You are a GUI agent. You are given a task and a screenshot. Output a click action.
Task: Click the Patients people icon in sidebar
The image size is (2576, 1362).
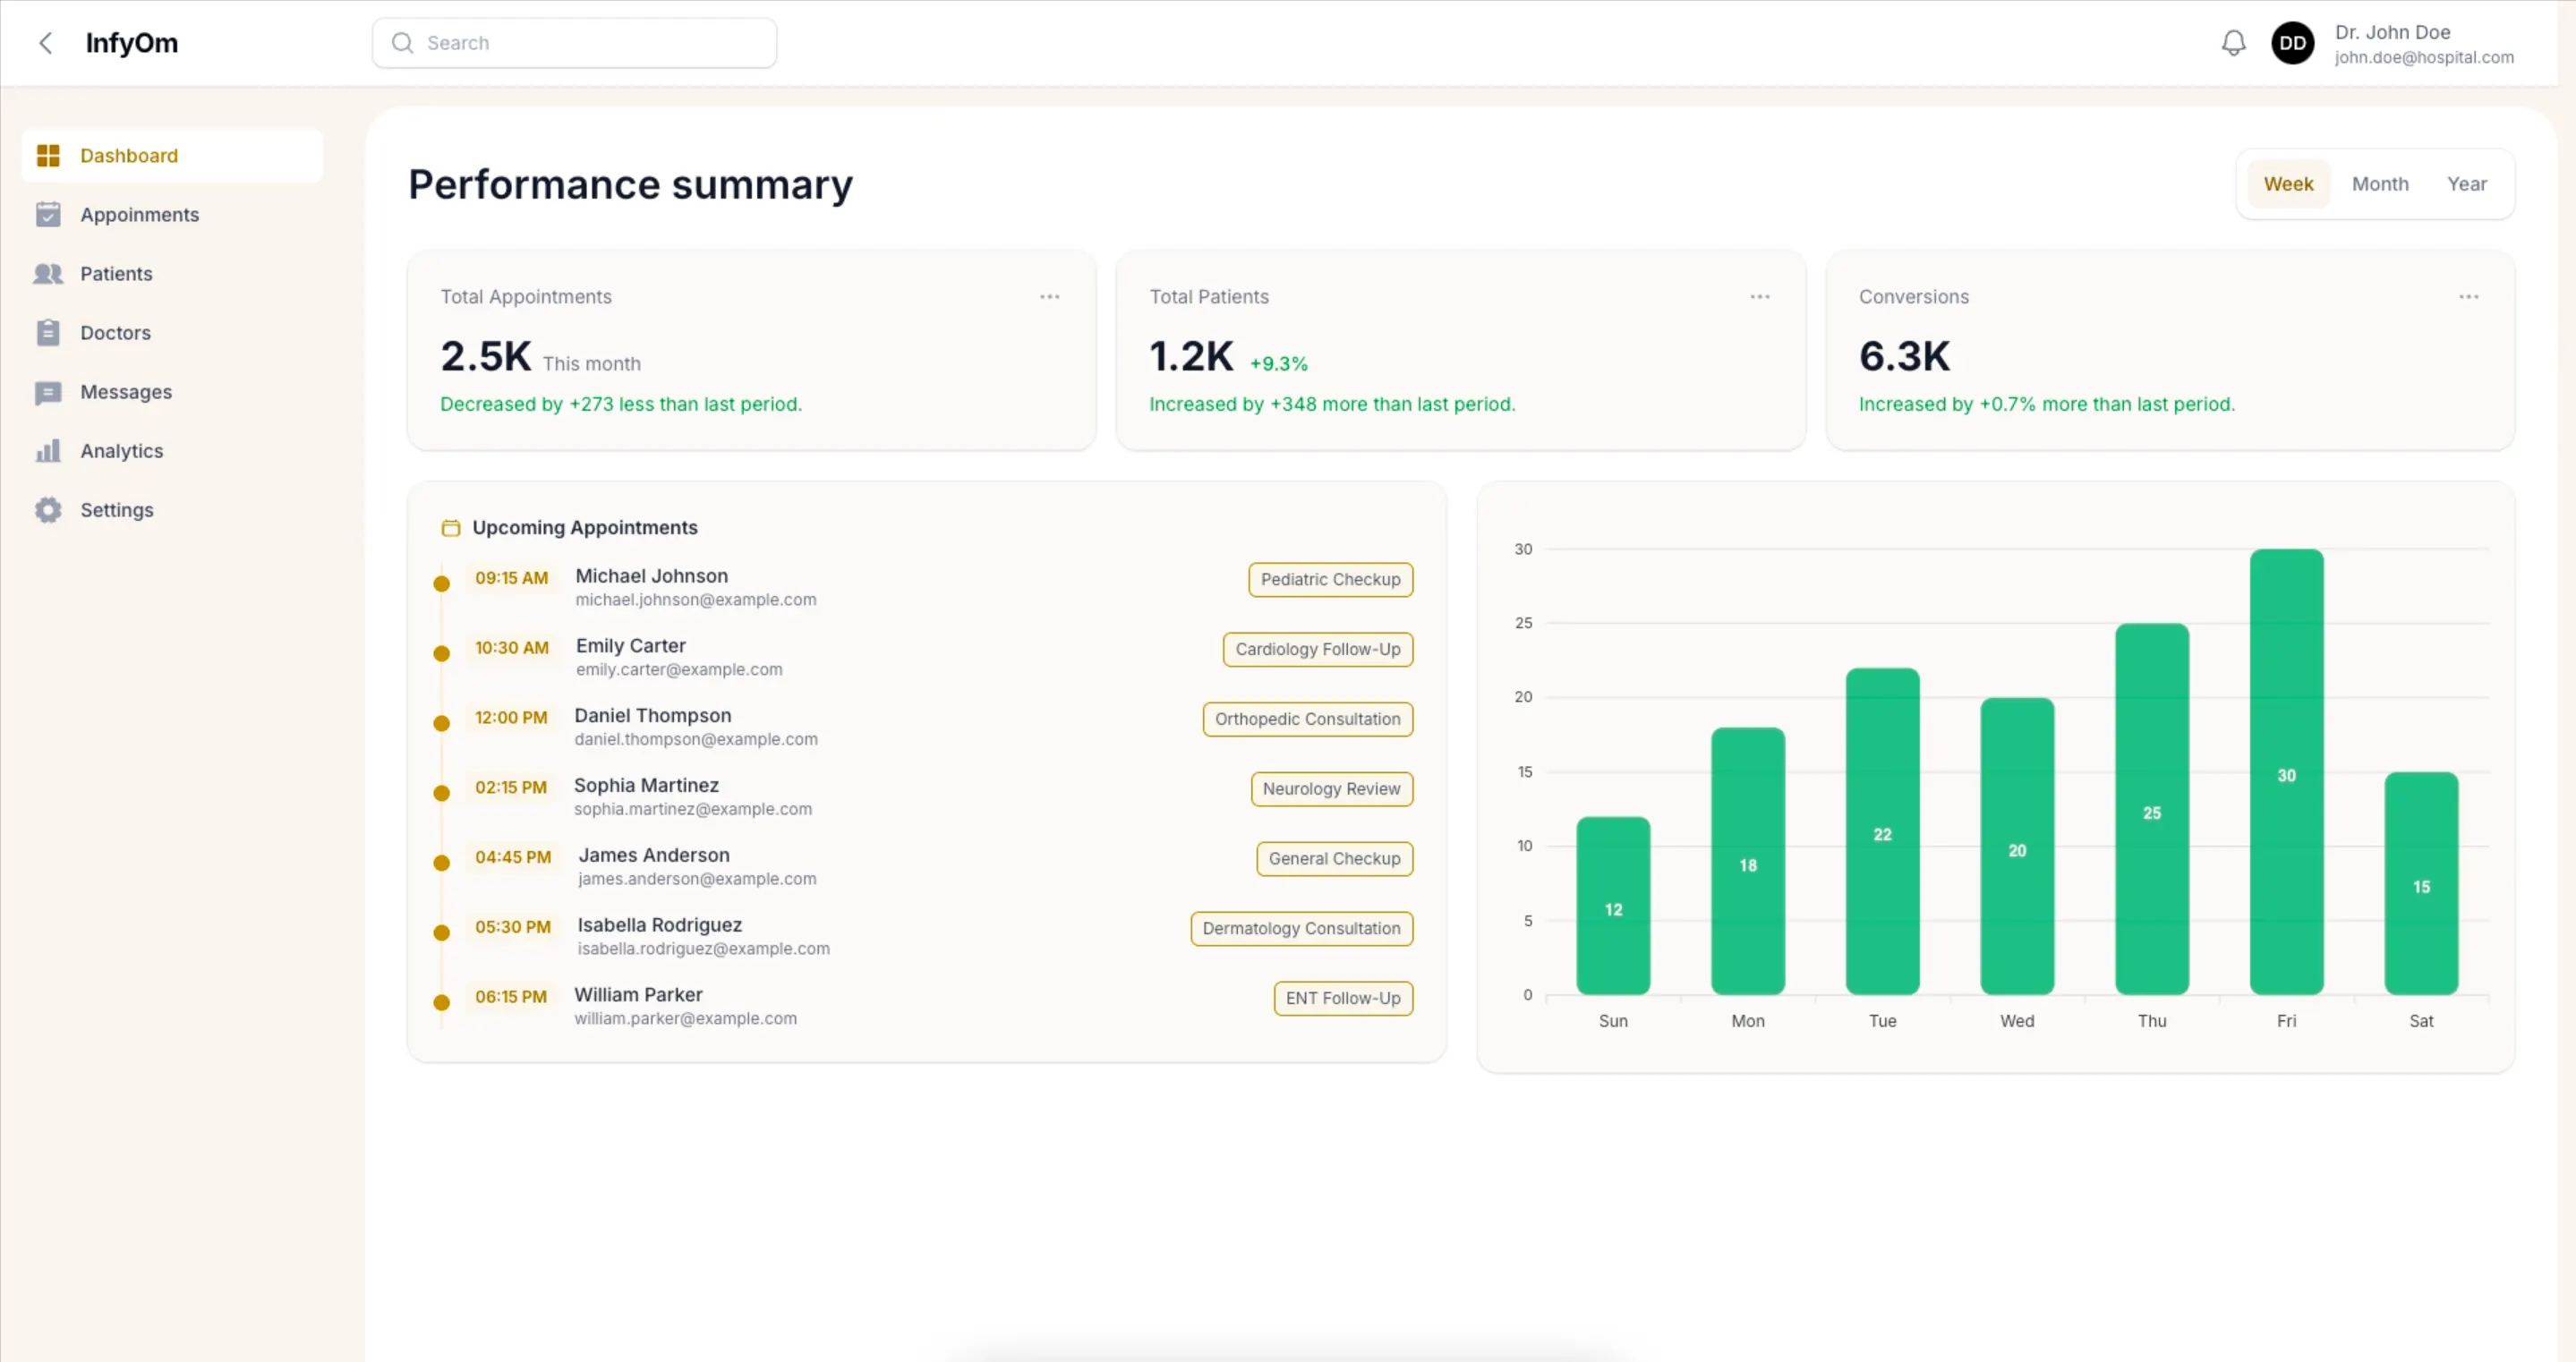click(48, 273)
